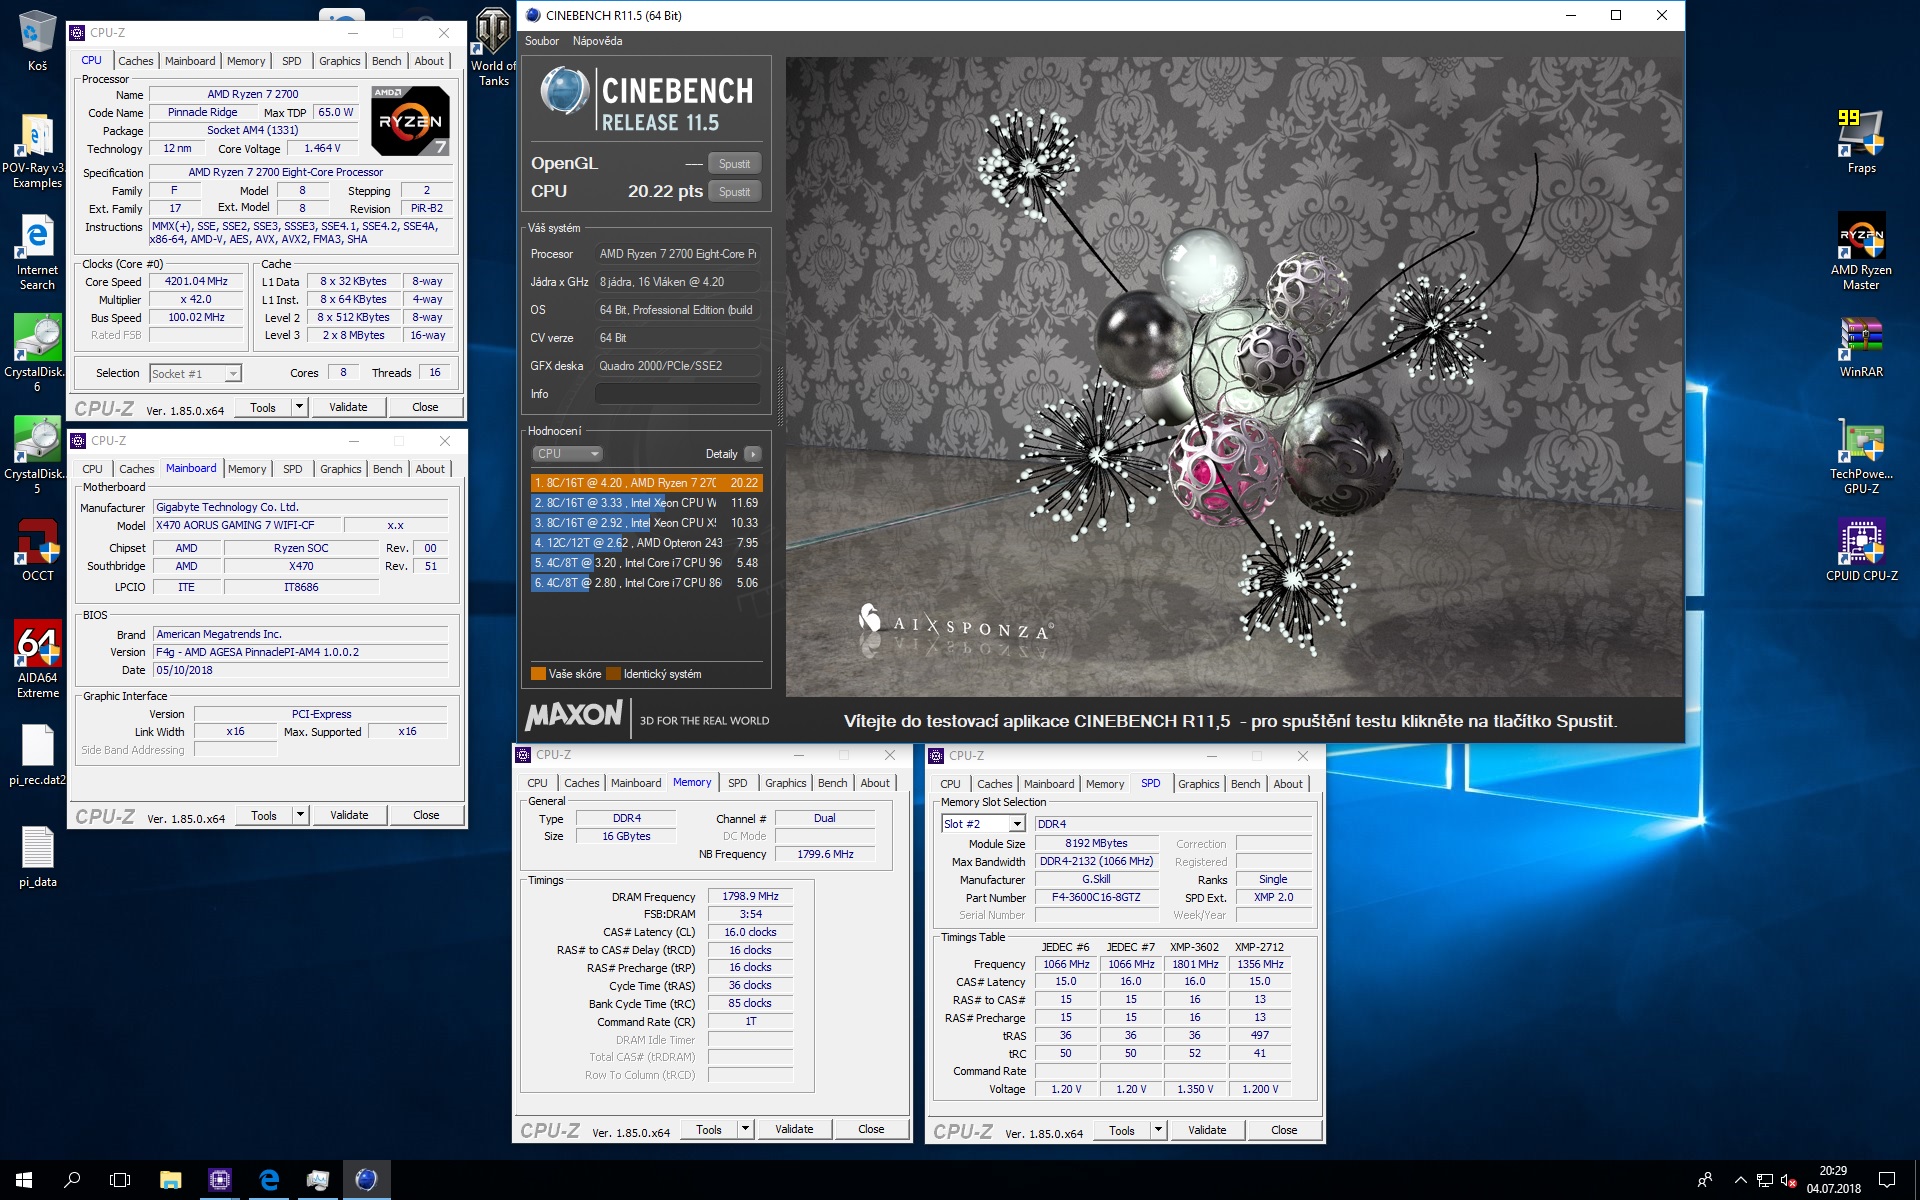Click Validate in the Memory CPU-Z window
The height and width of the screenshot is (1200, 1920).
[x=794, y=1129]
